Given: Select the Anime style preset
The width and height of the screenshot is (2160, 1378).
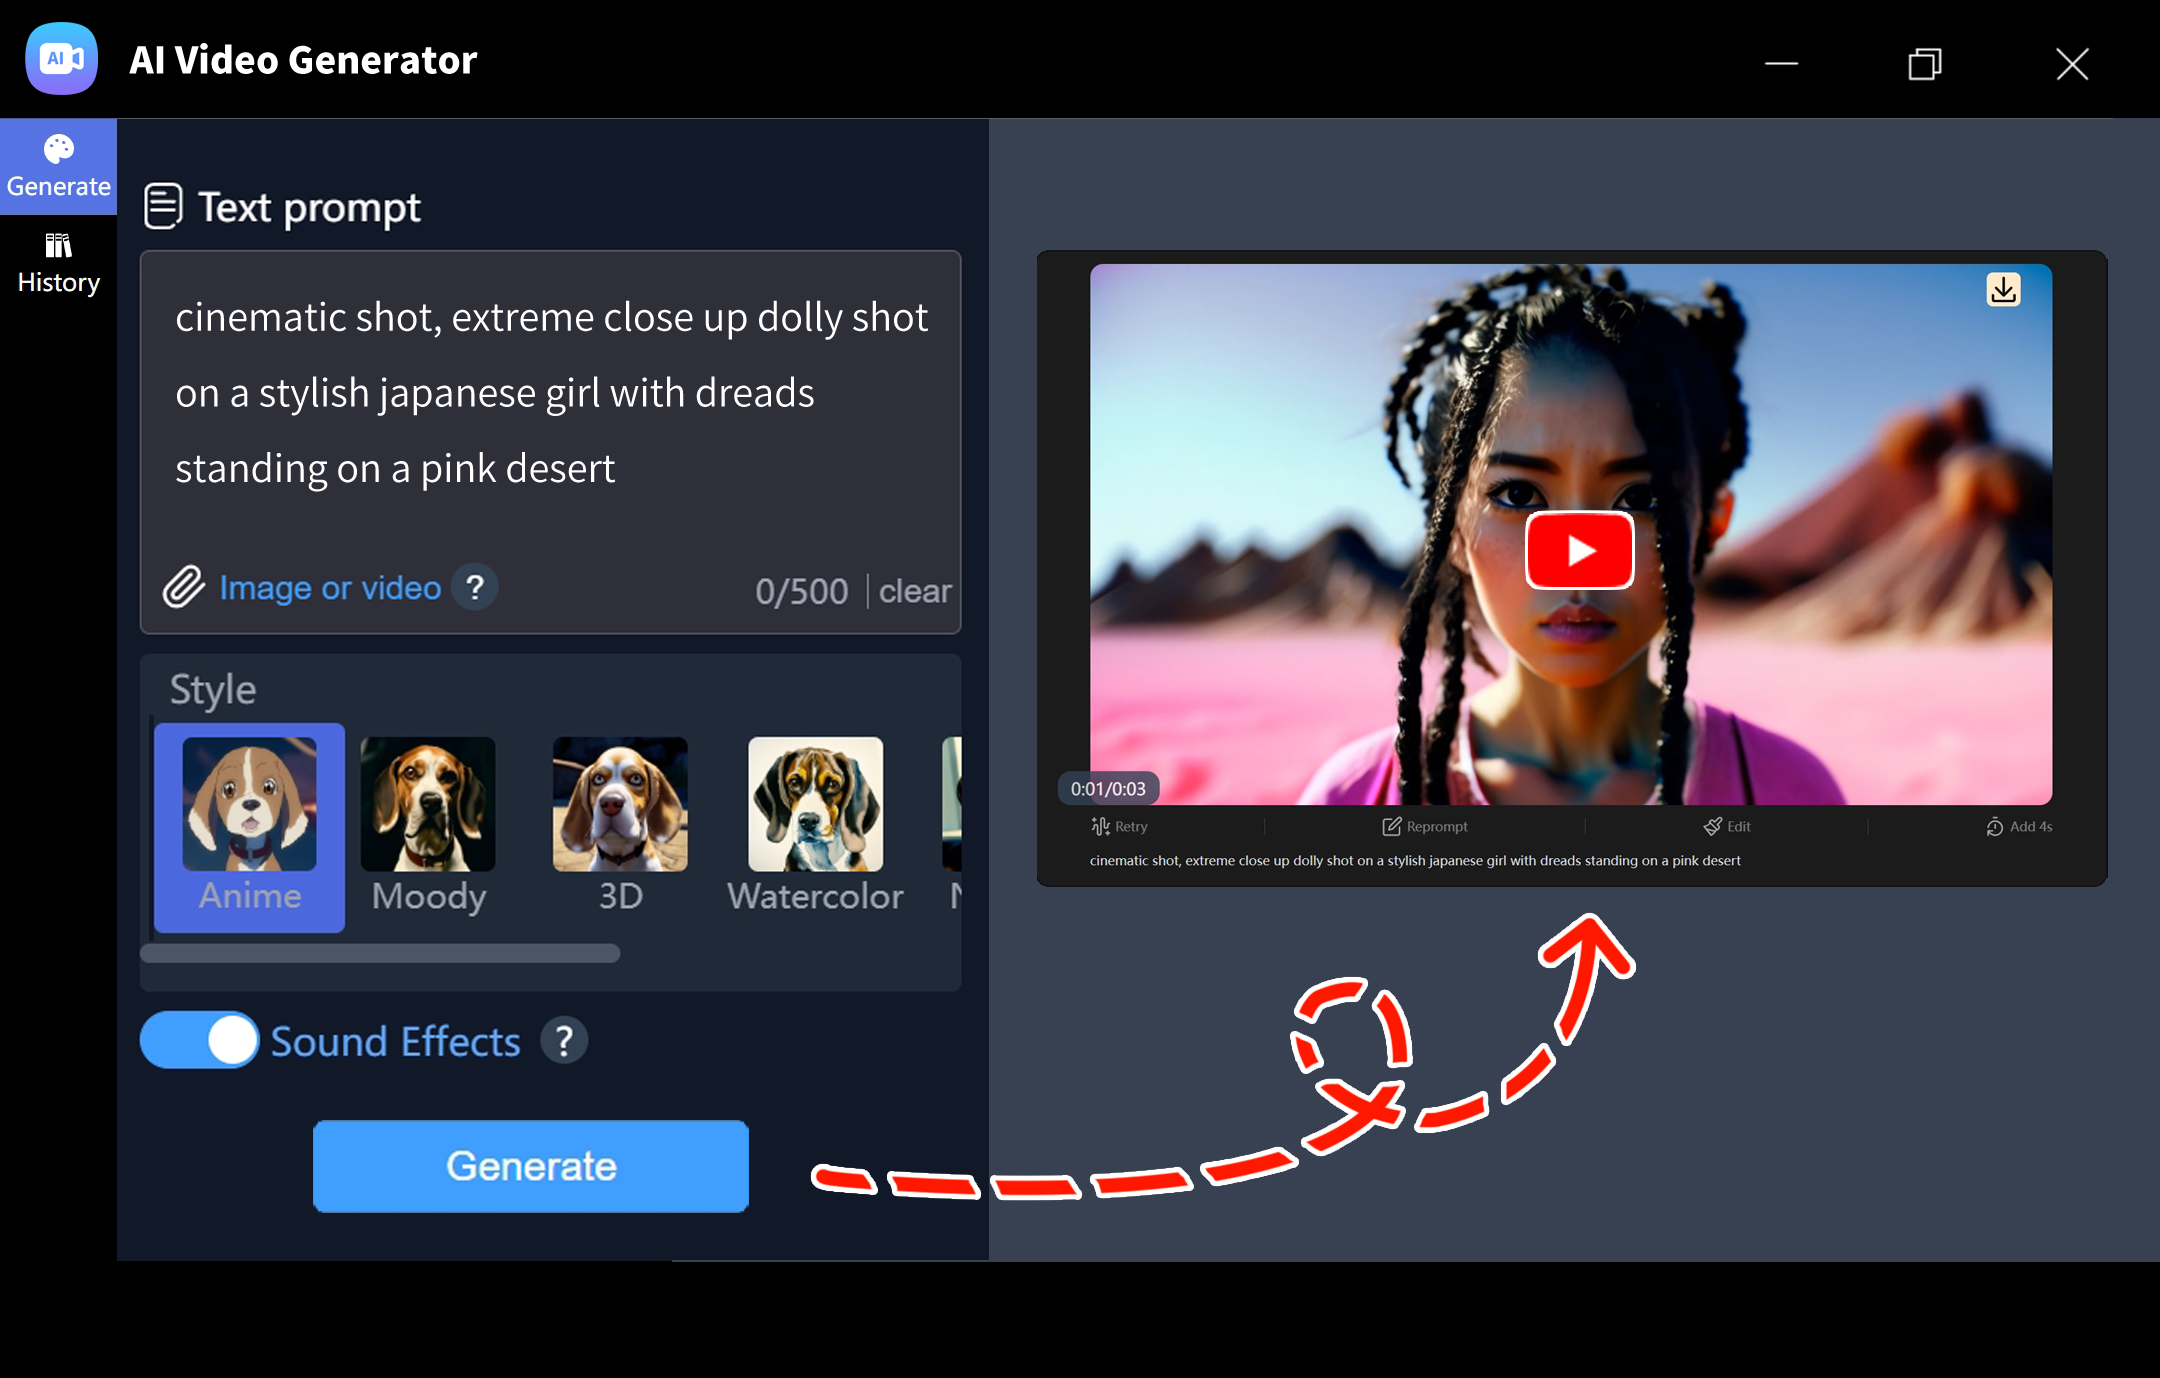Looking at the screenshot, I should pyautogui.click(x=248, y=827).
